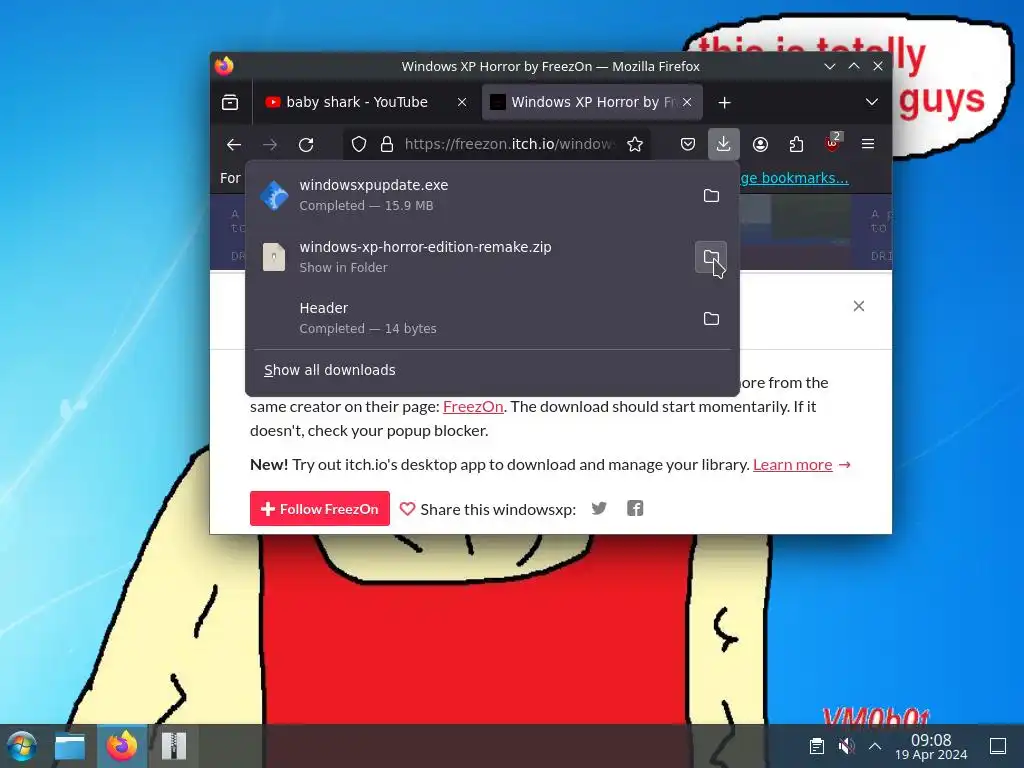Open the Header download entry

pos(470,318)
